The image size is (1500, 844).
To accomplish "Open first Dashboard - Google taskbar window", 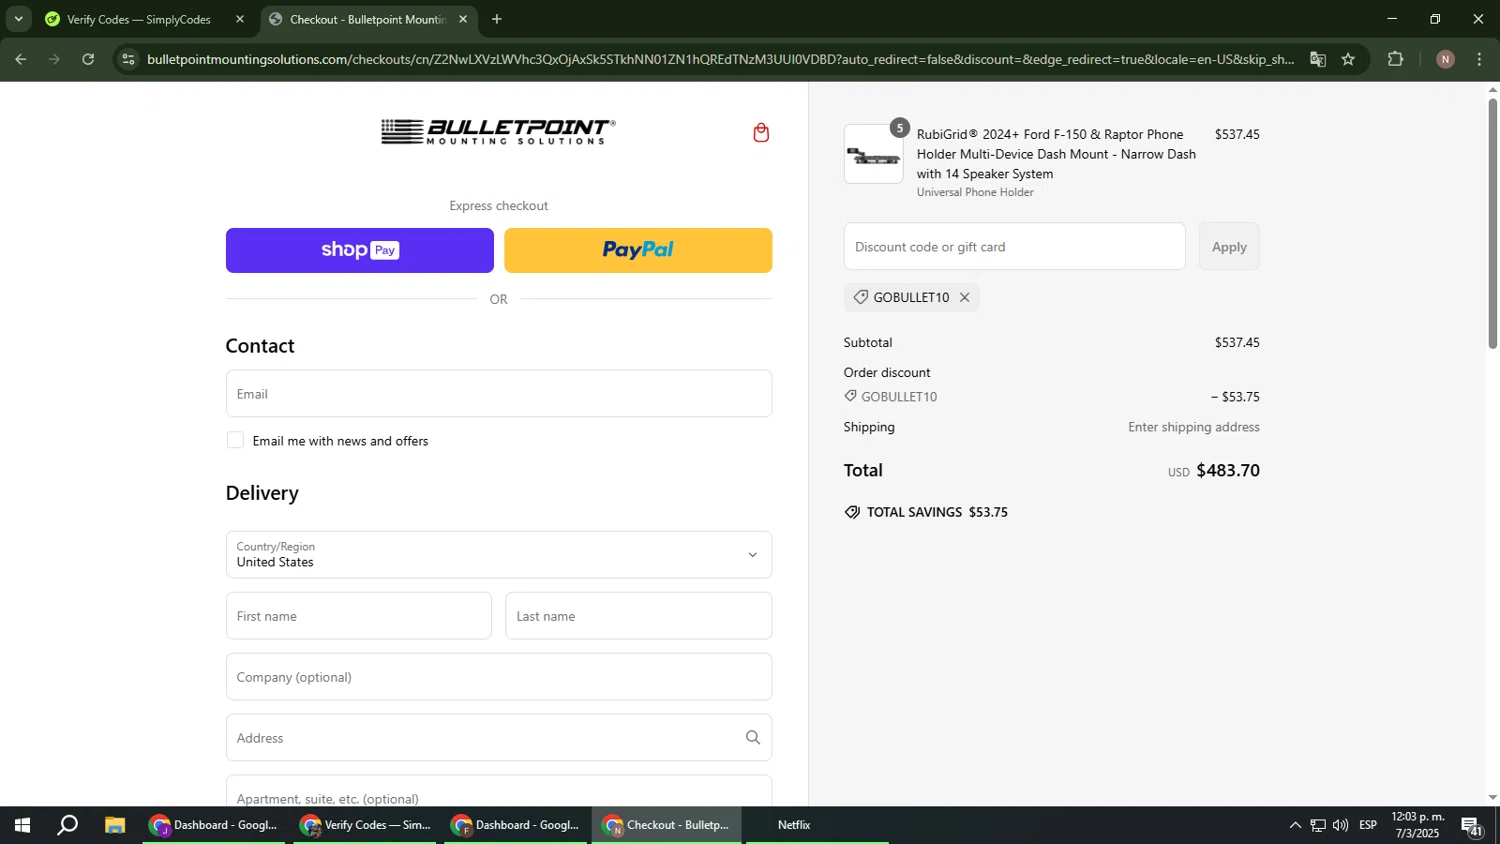I will tap(213, 825).
